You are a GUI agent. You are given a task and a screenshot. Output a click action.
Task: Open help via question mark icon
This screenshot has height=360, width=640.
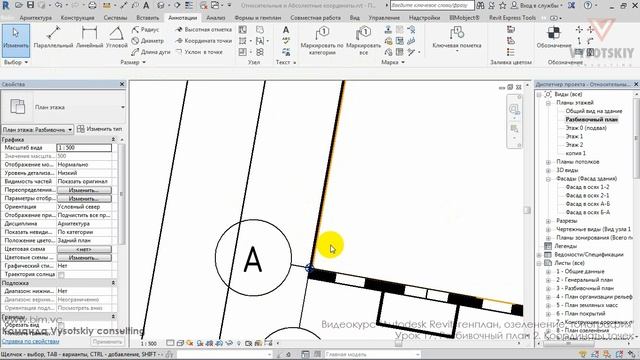(x=588, y=5)
